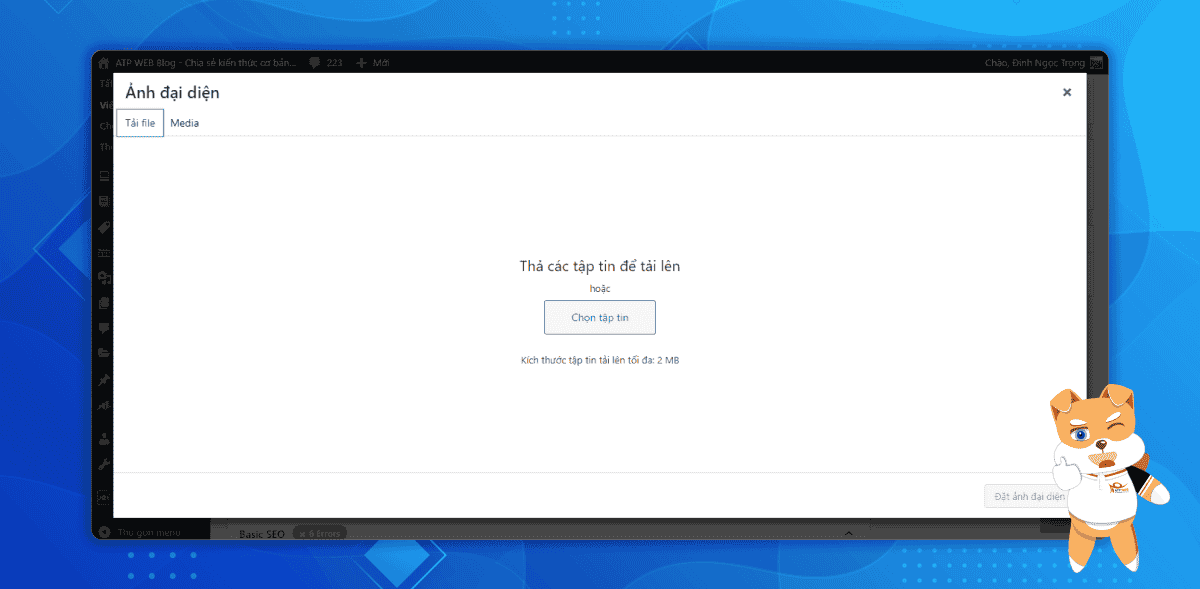Collapse menu using the Thu gọn menu arrow

(104, 532)
